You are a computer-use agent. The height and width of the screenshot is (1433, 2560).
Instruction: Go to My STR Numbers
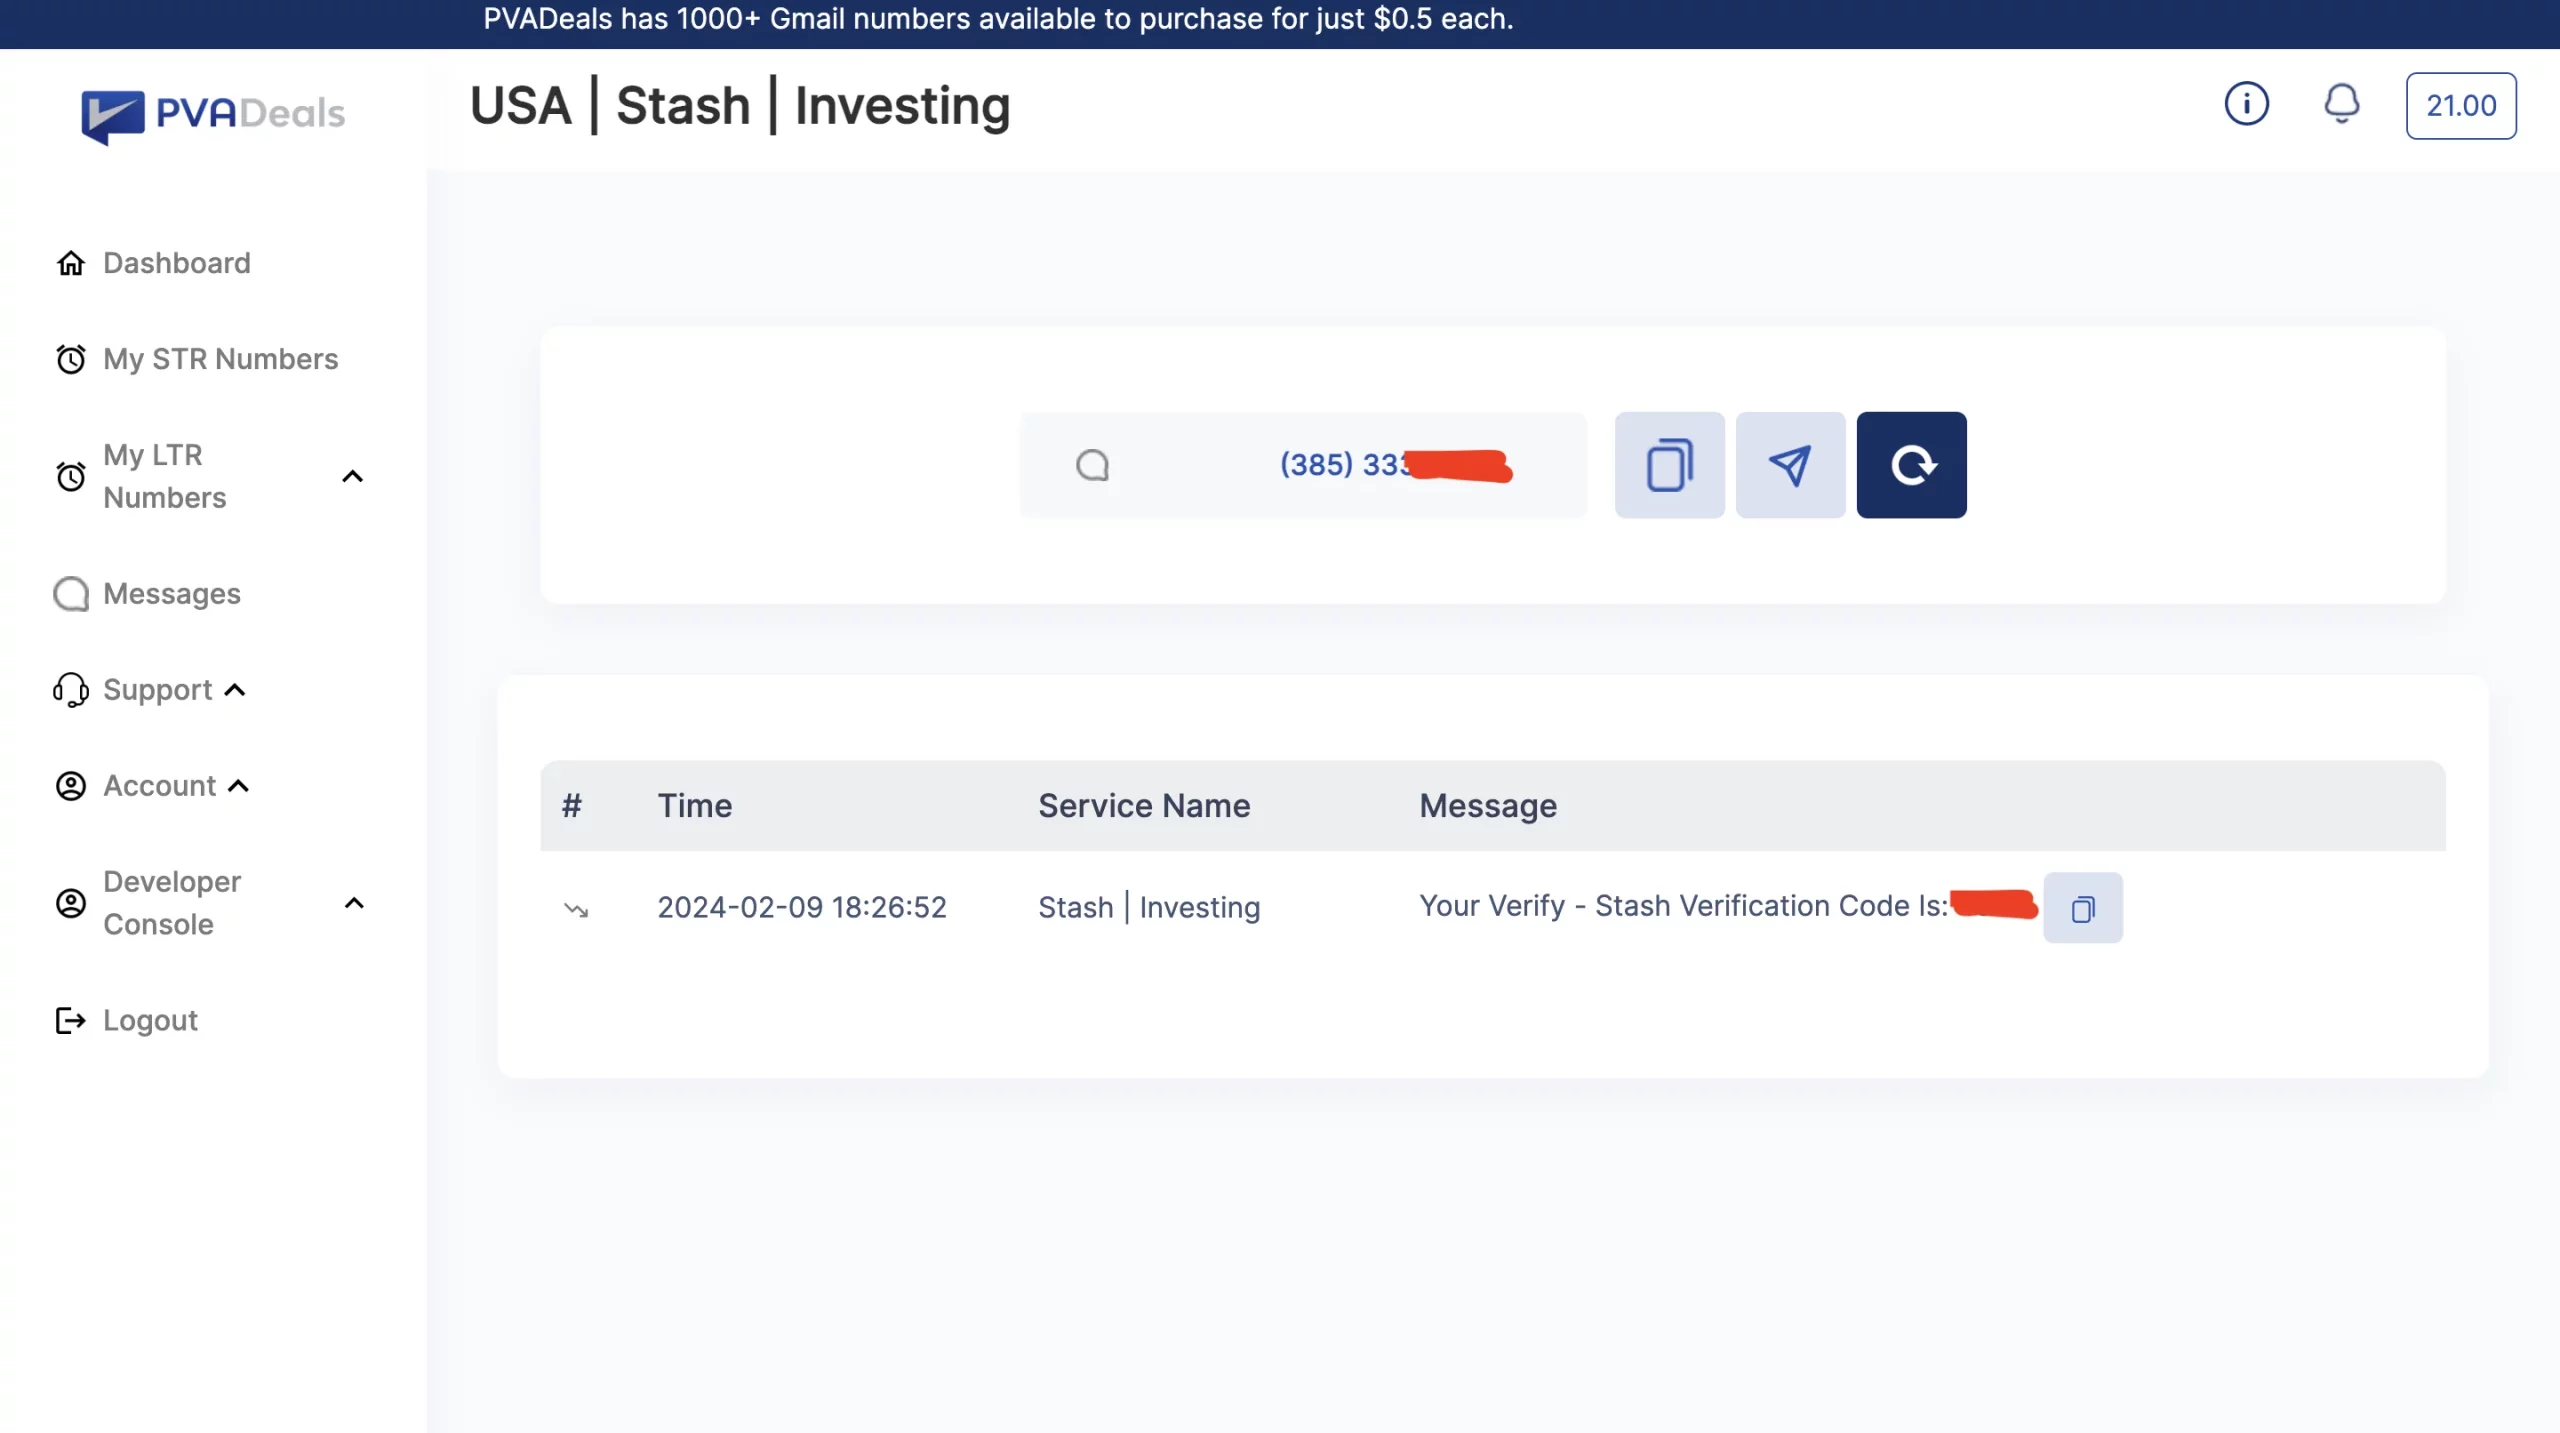coord(220,359)
